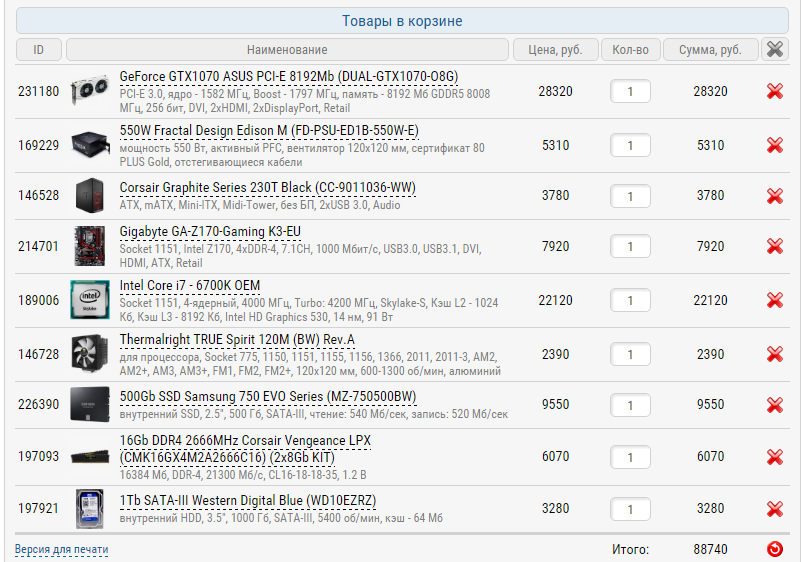Remove GeForce GTX1070 ASUS from cart
The height and width of the screenshot is (562, 802).
(775, 91)
